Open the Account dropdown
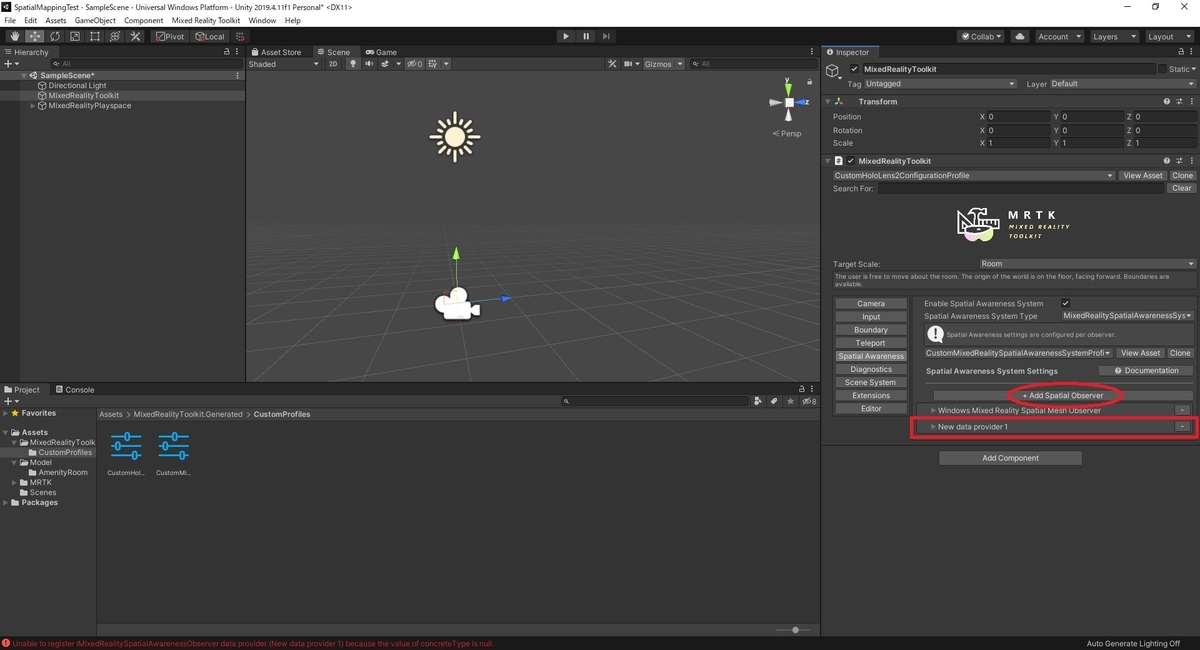 1058,36
